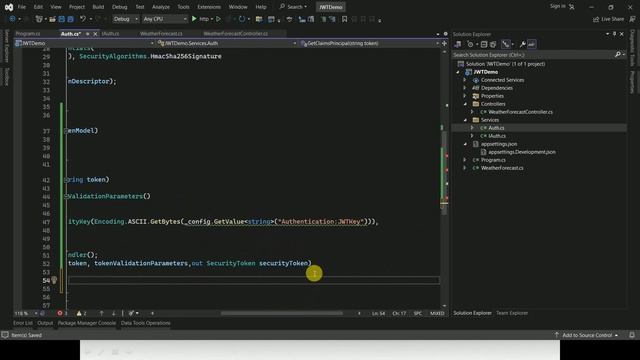Open the Build menu
Screen dimensions: 640x360
click(x=98, y=7)
